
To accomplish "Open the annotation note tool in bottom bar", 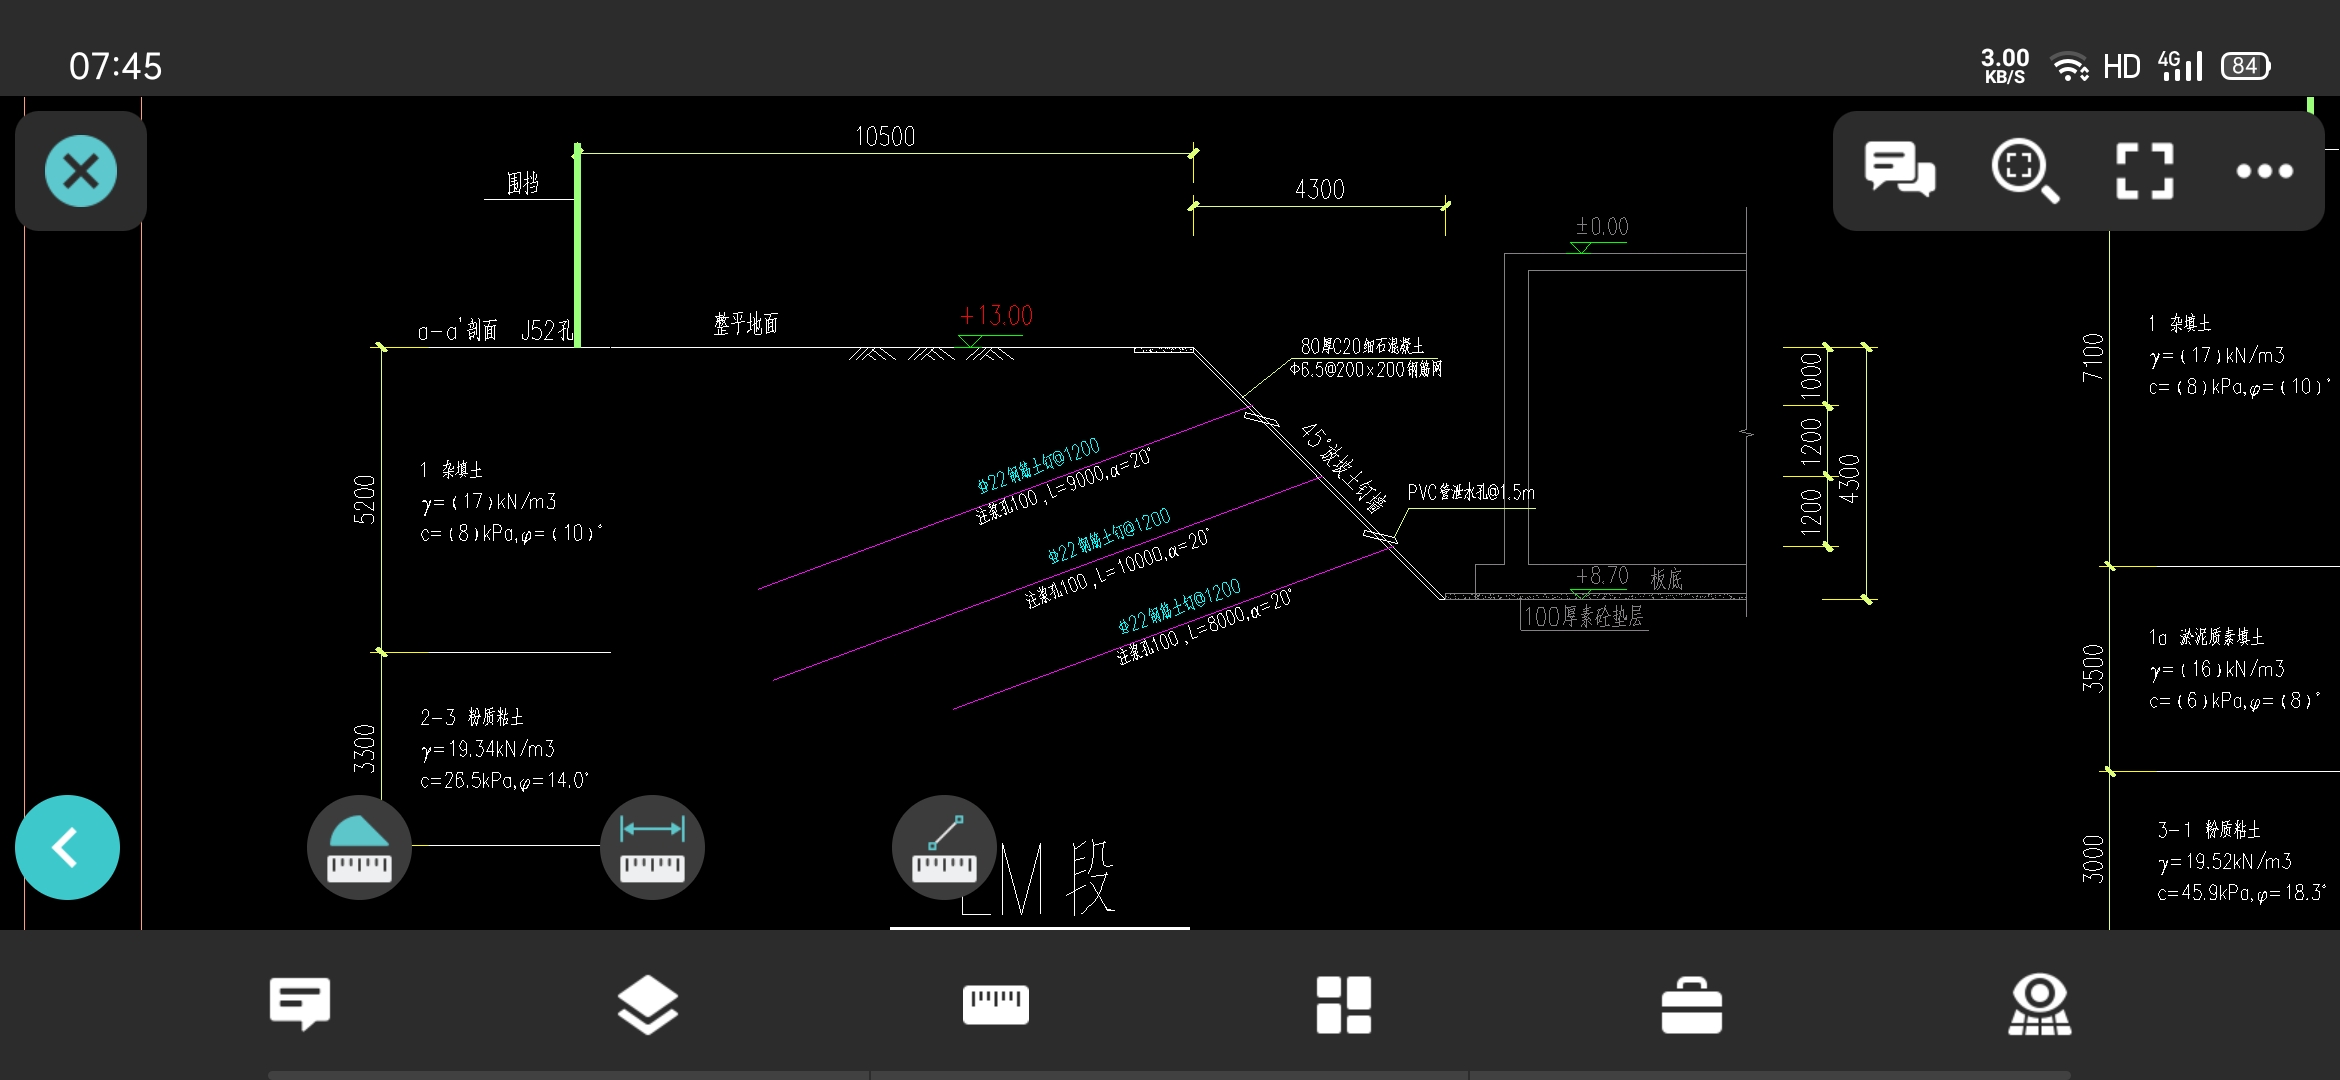I will tap(299, 1004).
